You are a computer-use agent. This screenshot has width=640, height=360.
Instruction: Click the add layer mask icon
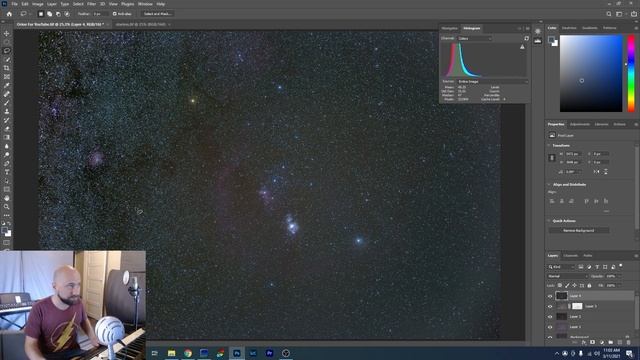point(592,342)
